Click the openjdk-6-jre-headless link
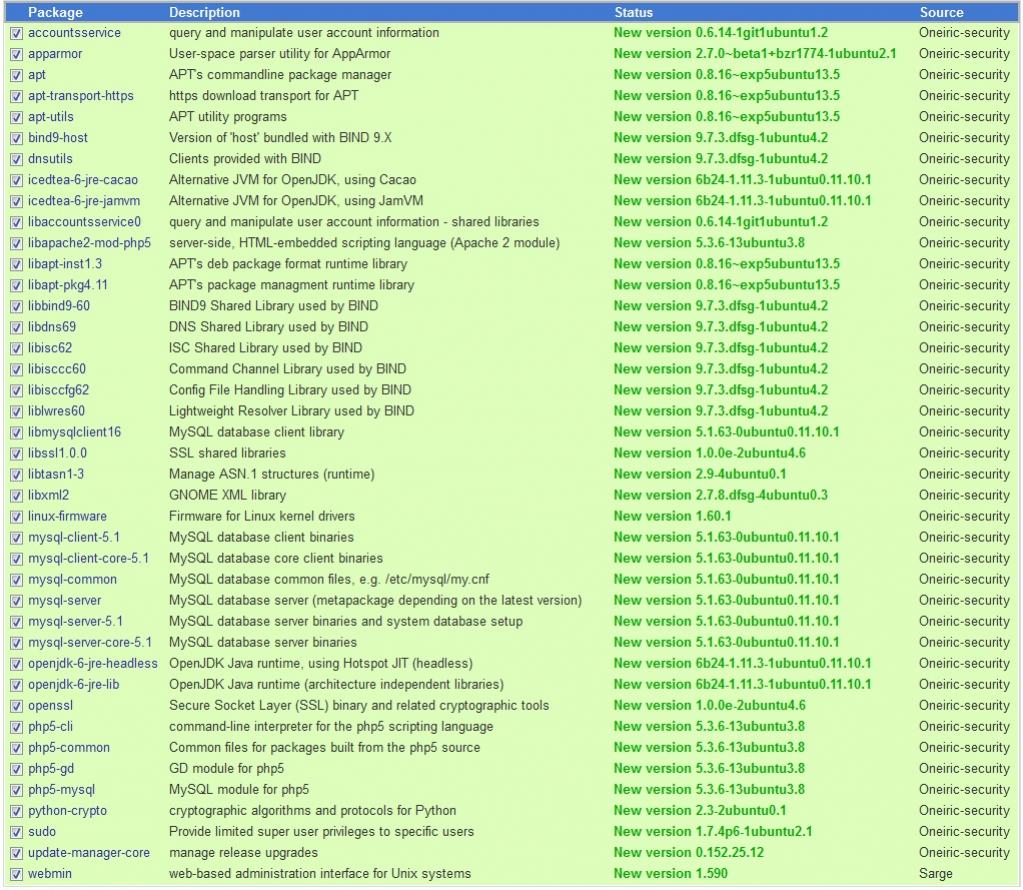 point(93,664)
